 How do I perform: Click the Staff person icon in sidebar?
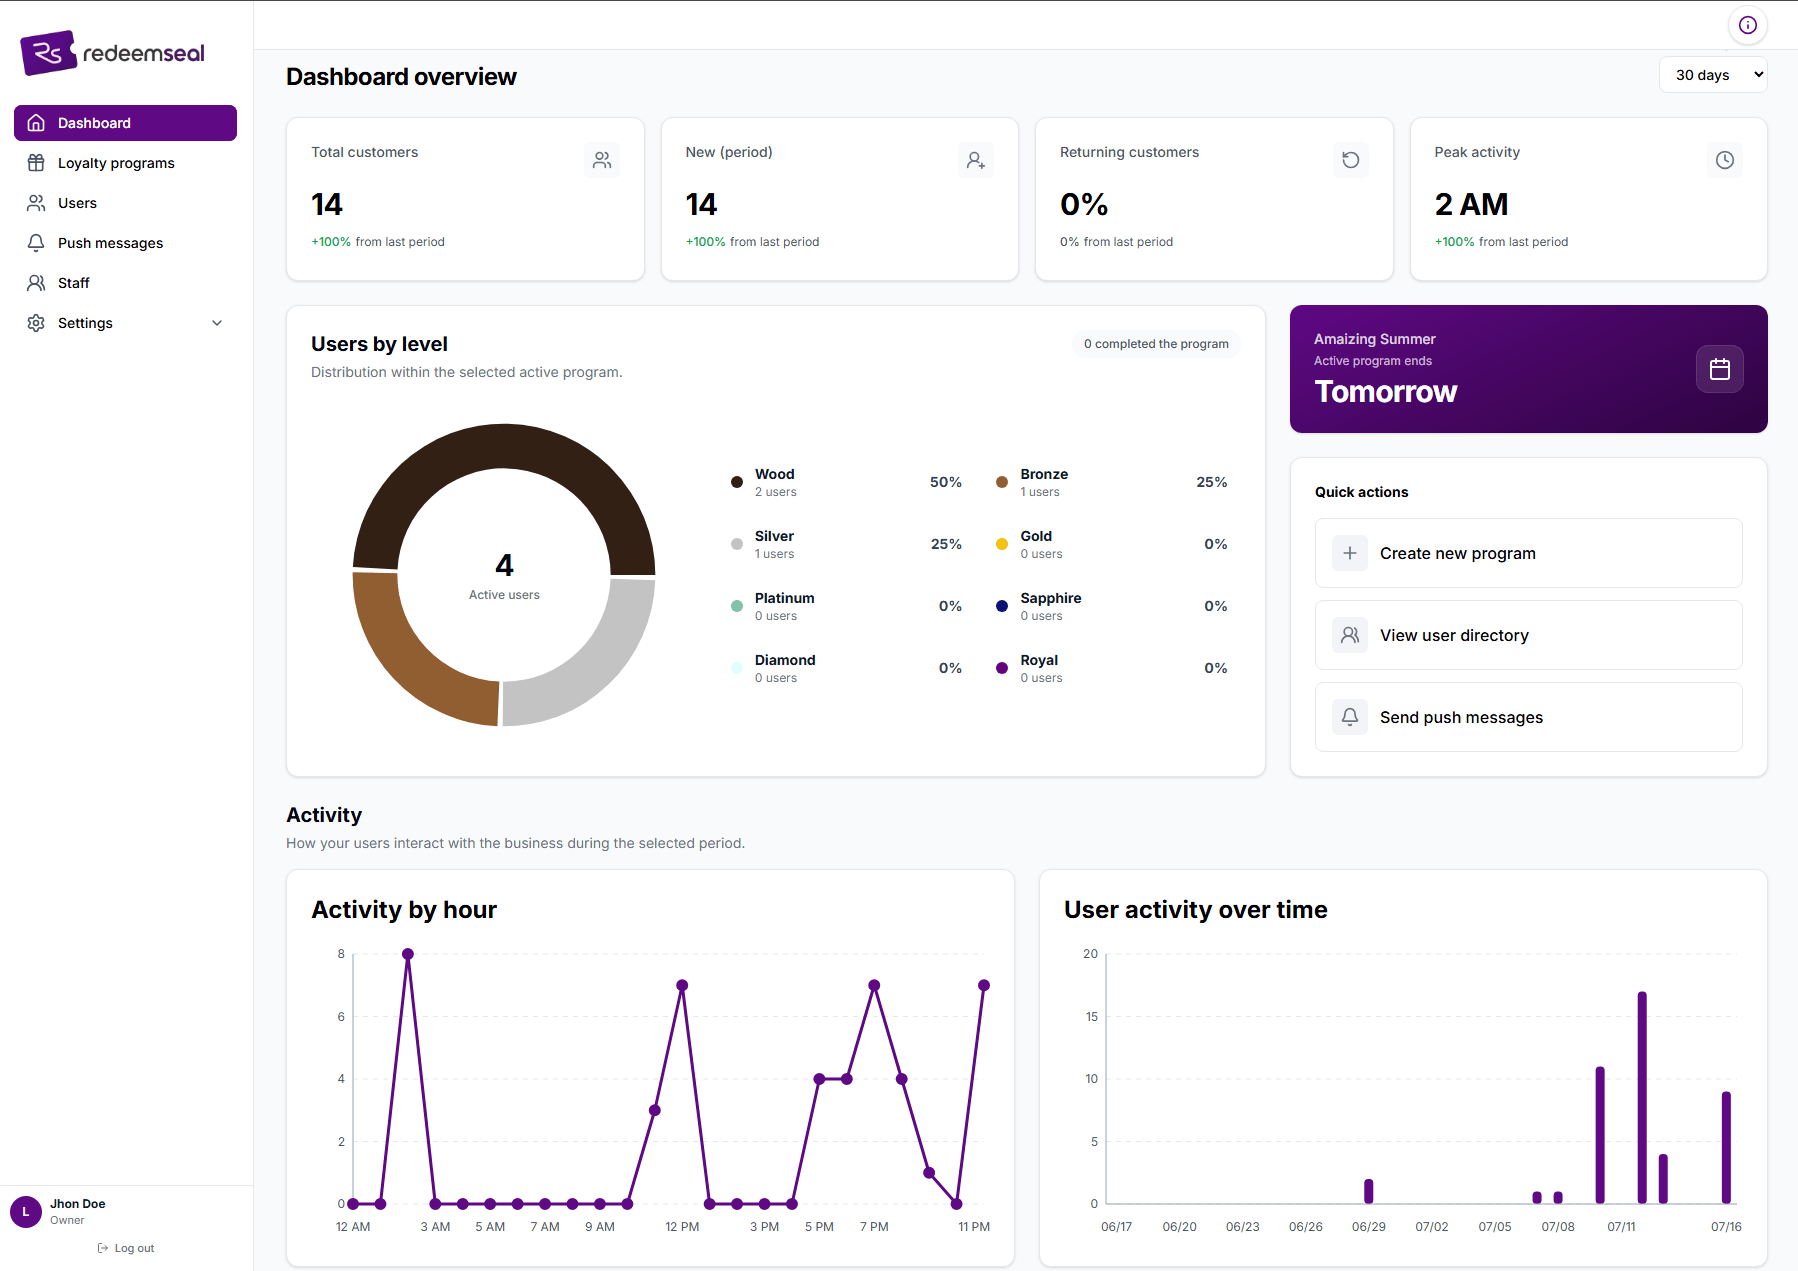(36, 283)
